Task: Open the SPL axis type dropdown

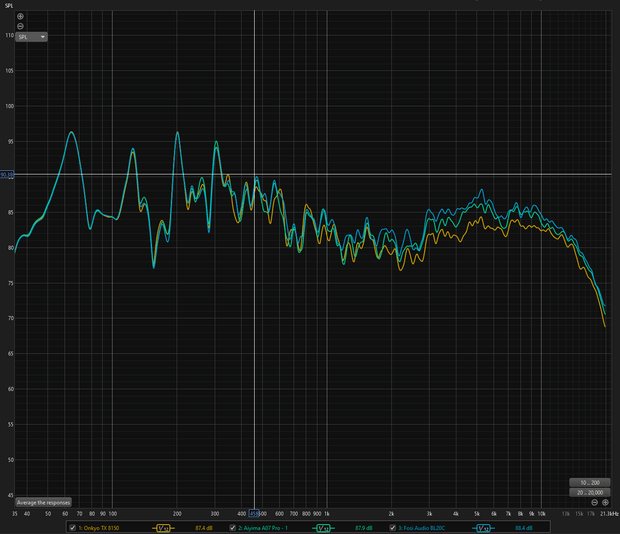Action: tap(32, 37)
